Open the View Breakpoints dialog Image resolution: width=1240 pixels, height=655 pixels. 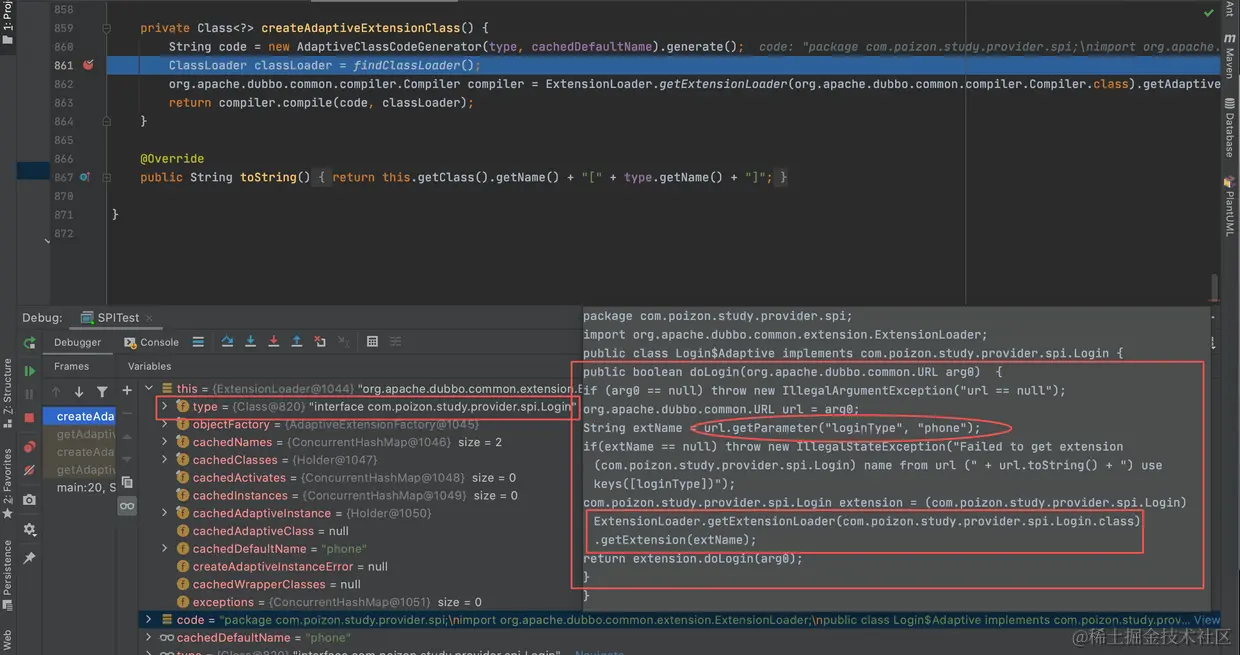pyautogui.click(x=30, y=447)
